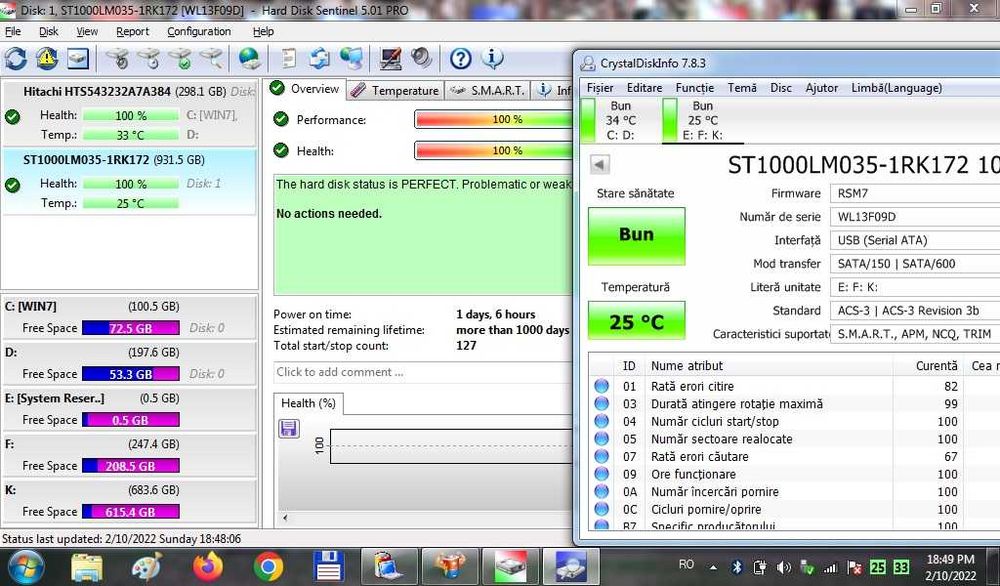Click the speaker sound toolbar icon
The width and height of the screenshot is (1000, 586).
pyautogui.click(x=421, y=58)
